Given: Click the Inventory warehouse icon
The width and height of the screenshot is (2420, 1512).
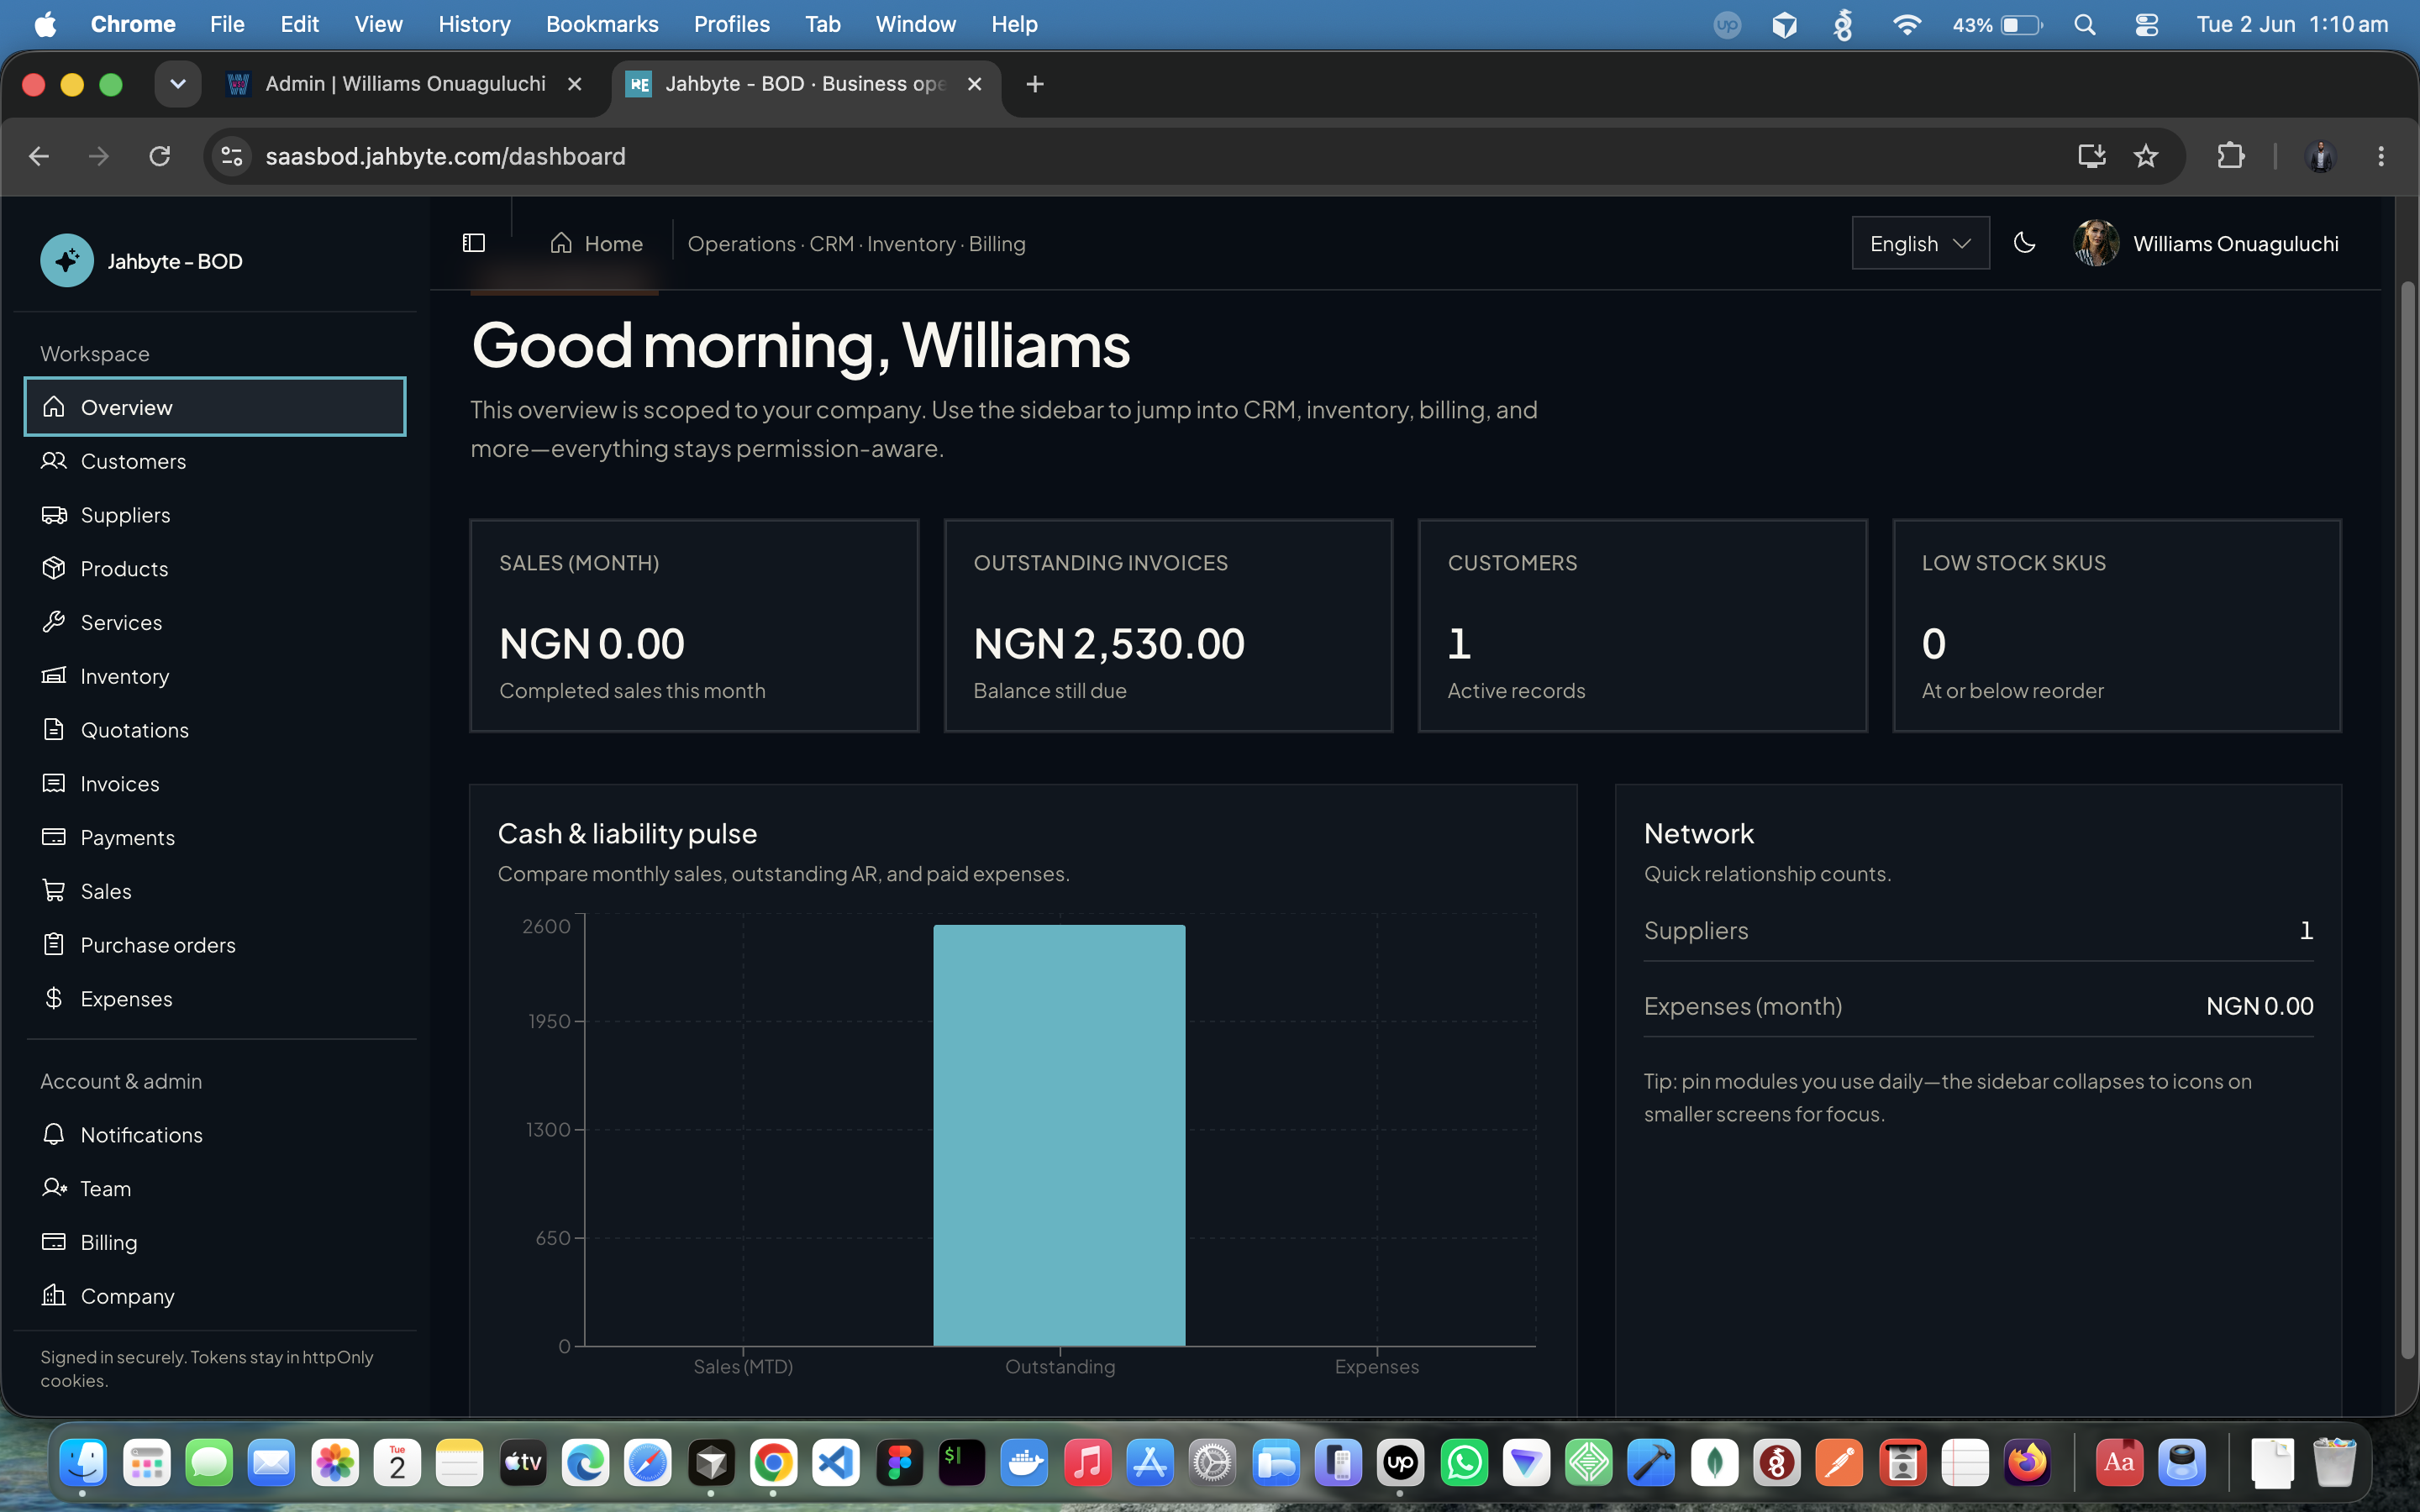Looking at the screenshot, I should [54, 676].
